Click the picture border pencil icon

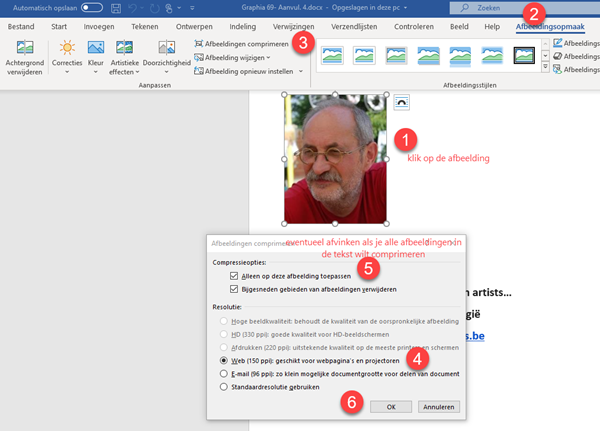(558, 43)
